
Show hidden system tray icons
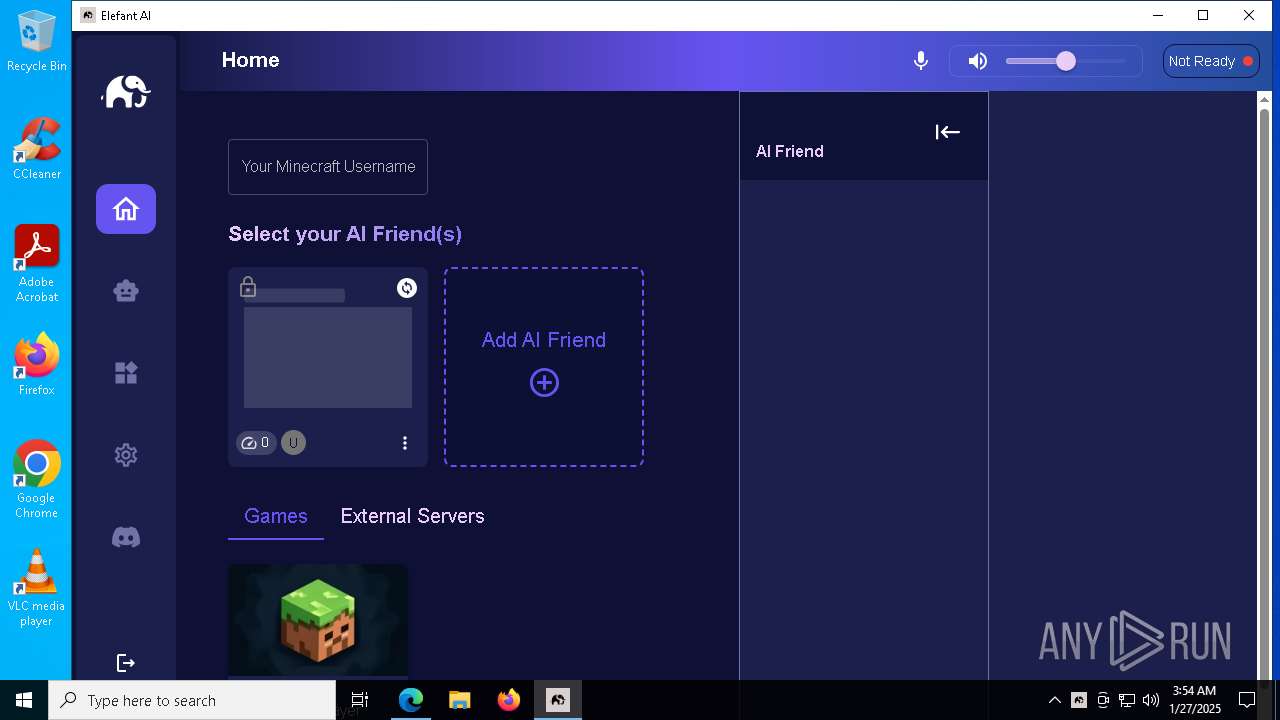point(1054,700)
